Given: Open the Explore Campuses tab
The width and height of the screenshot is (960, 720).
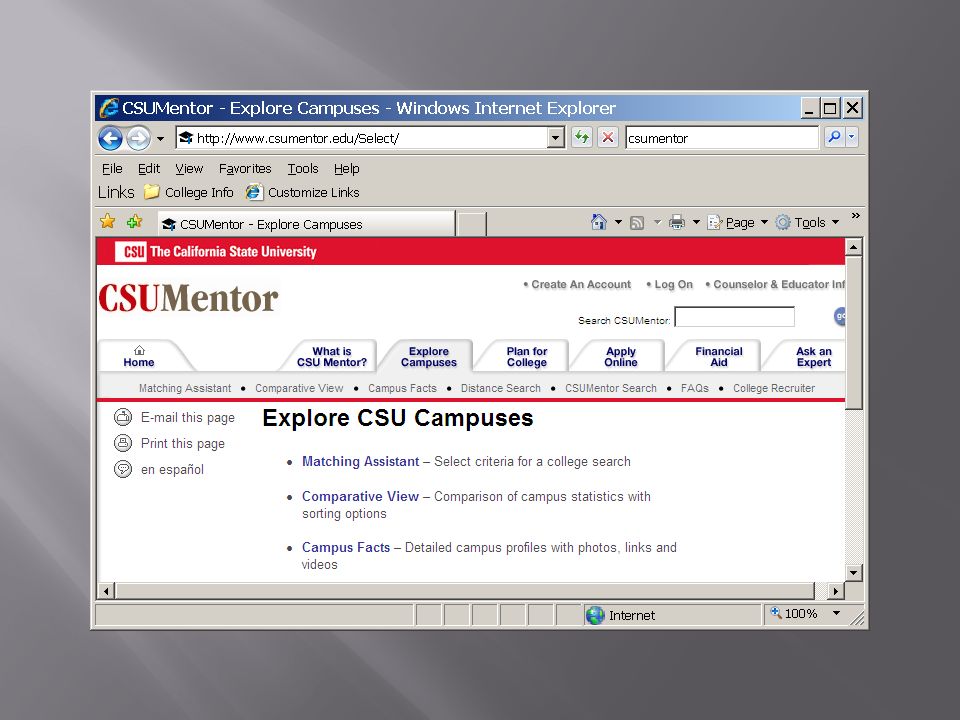Looking at the screenshot, I should coord(429,356).
